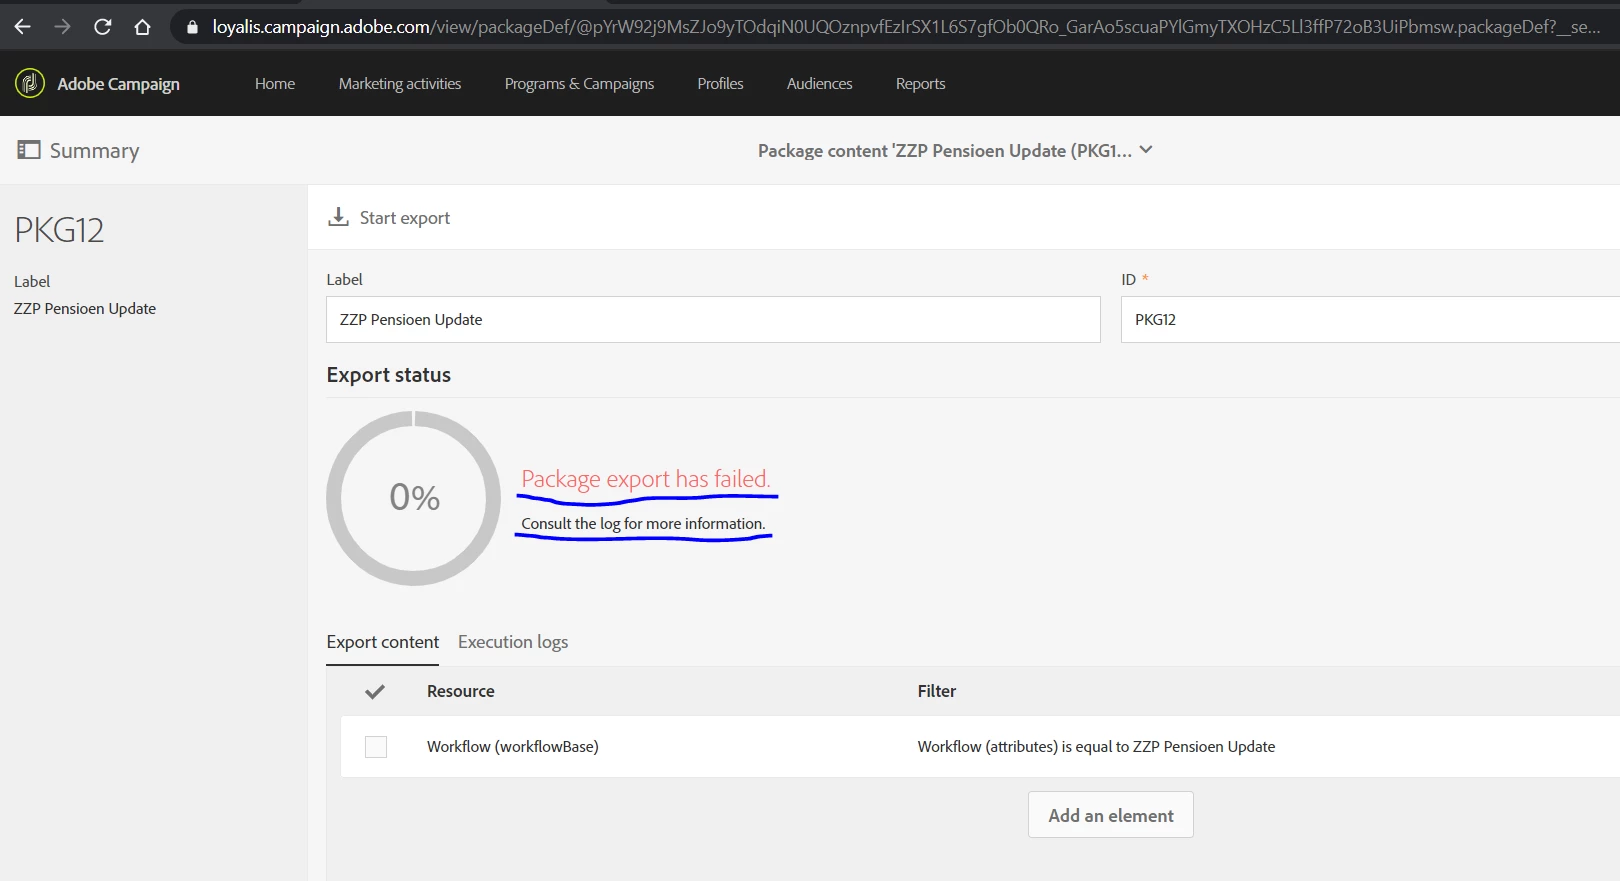The width and height of the screenshot is (1620, 881).
Task: Open browser home page icon
Action: coord(142,27)
